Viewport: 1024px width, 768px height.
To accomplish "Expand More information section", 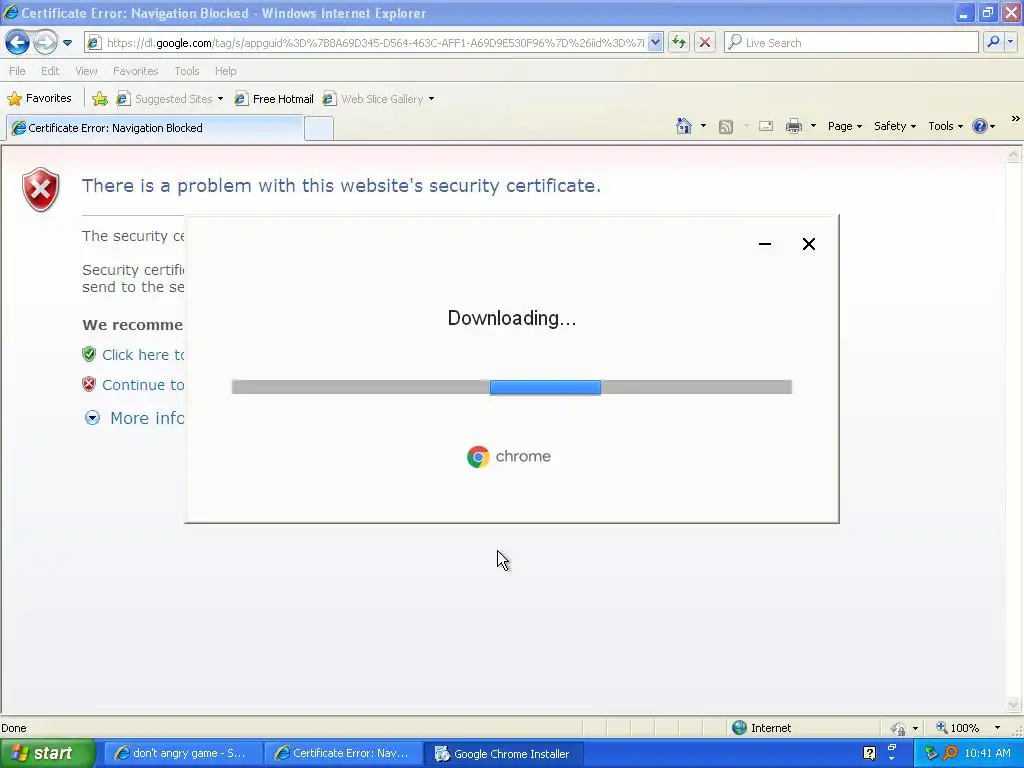I will [134, 418].
